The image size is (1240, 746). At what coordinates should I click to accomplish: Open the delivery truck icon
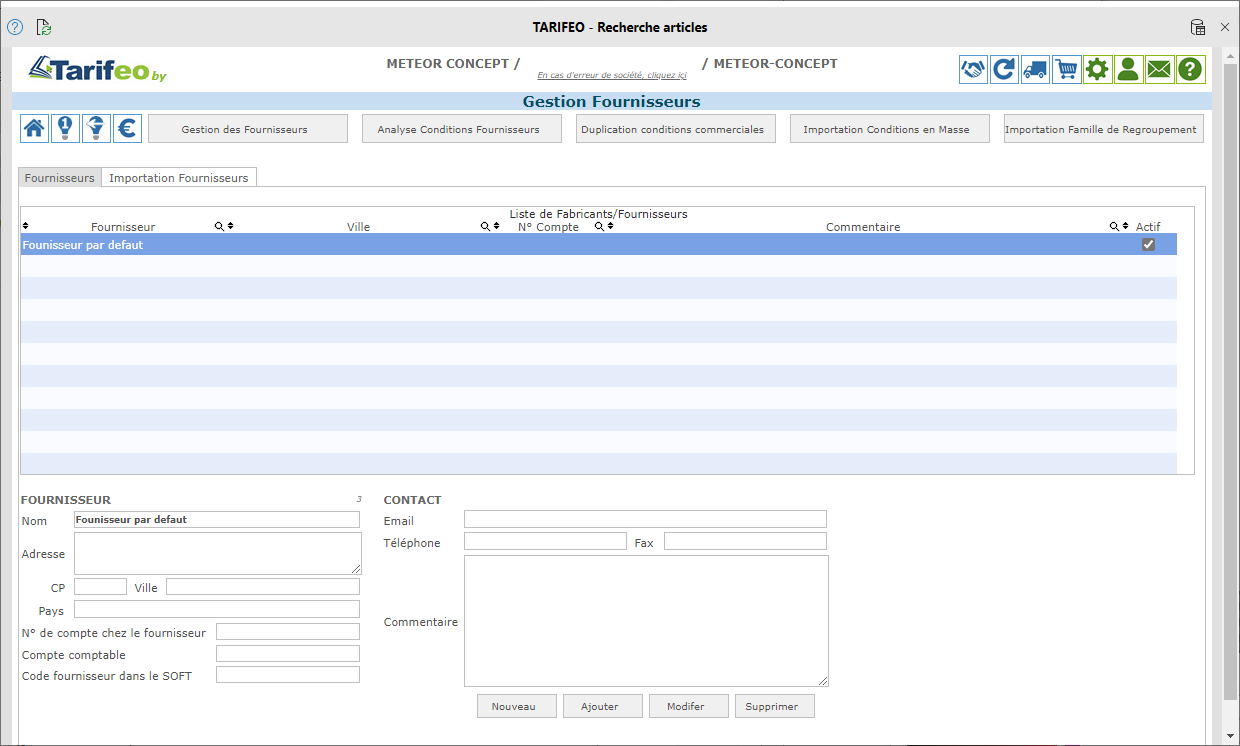click(x=1035, y=69)
